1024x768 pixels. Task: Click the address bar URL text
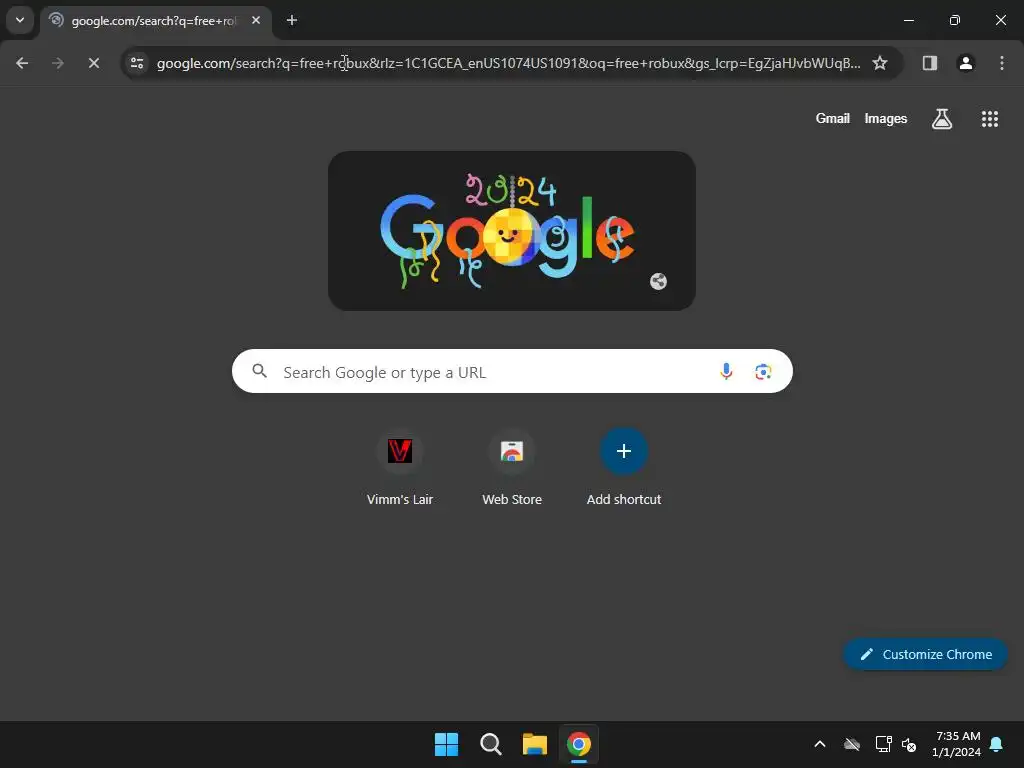tap(508, 63)
